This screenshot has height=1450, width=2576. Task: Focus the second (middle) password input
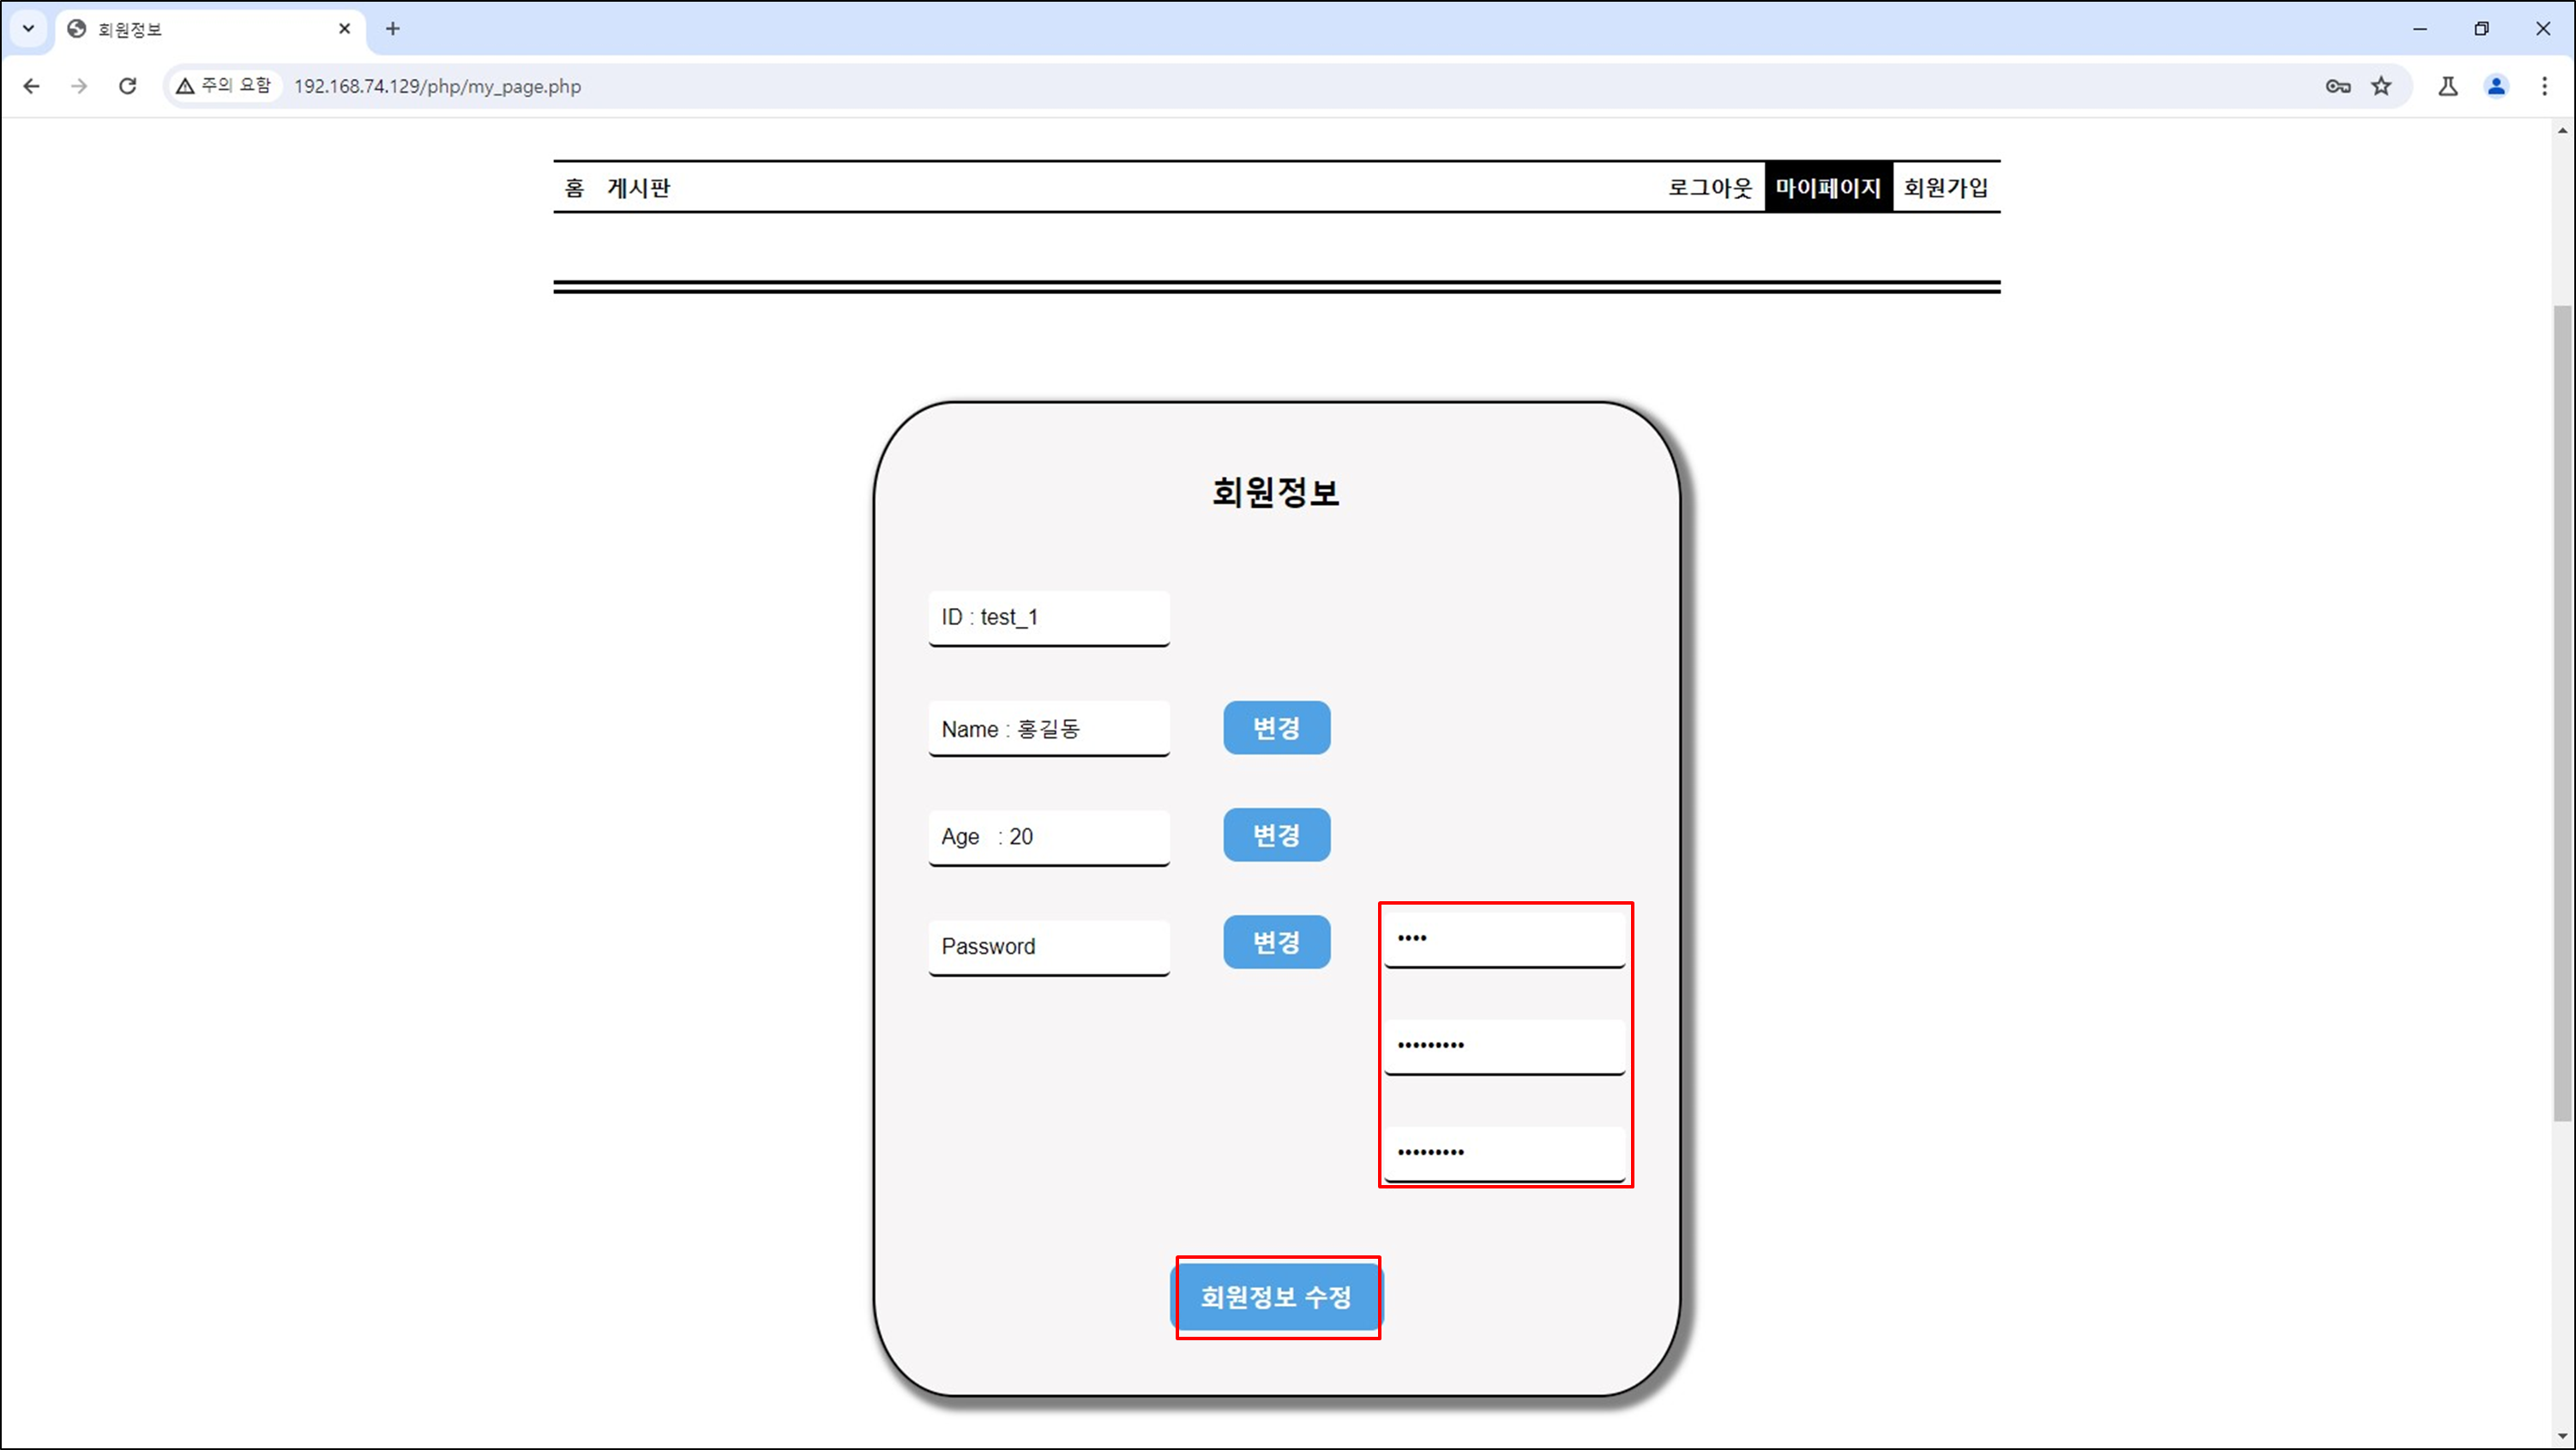coord(1505,1046)
